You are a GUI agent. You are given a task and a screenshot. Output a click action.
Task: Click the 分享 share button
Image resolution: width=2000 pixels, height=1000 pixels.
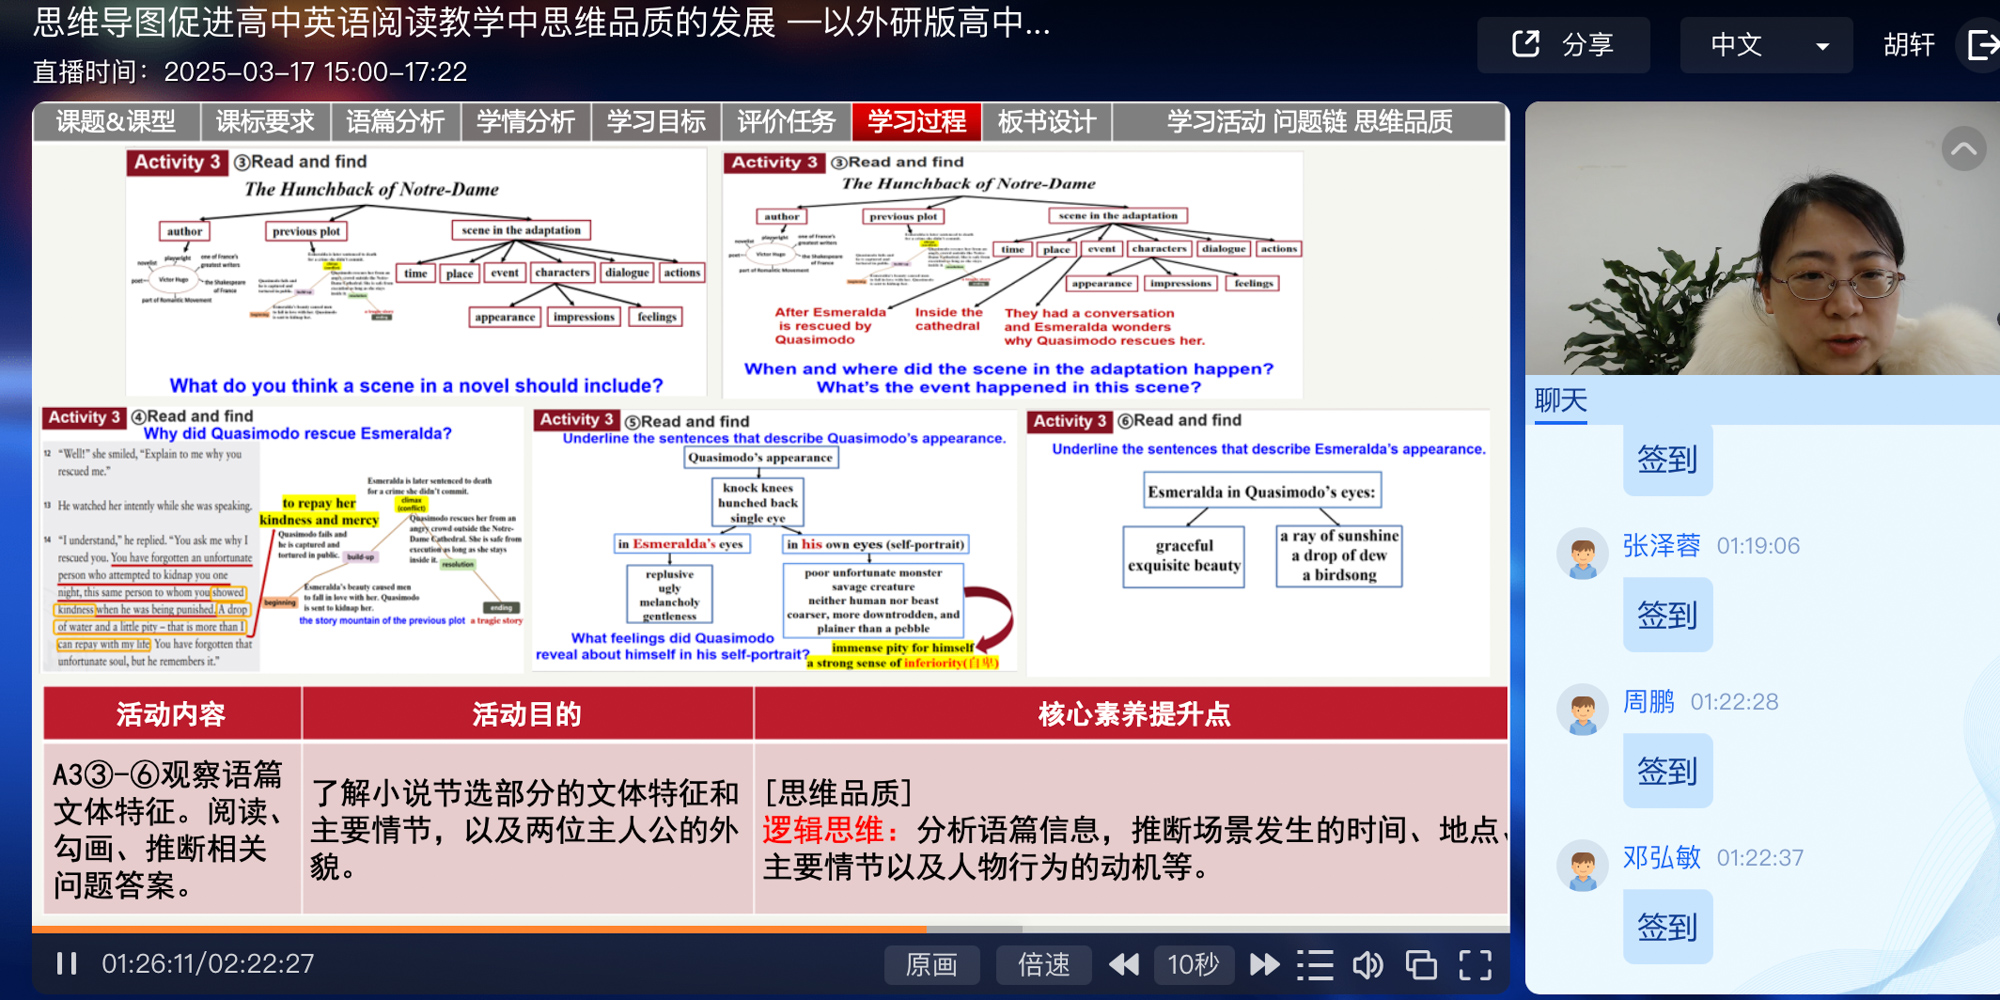pos(1563,45)
